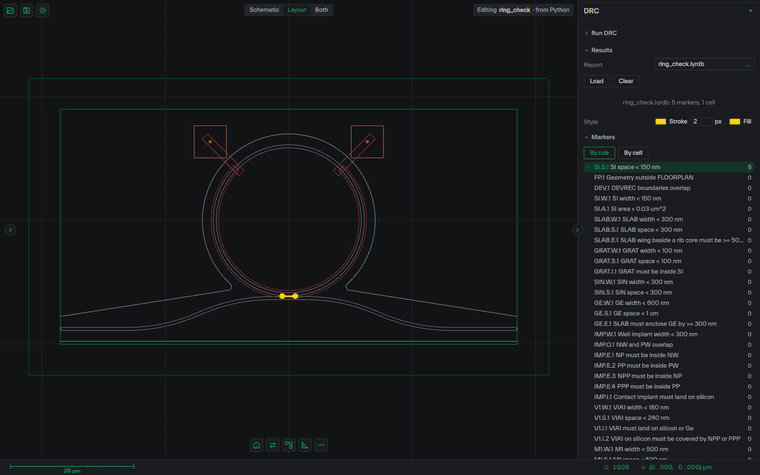This screenshot has width=760, height=475.
Task: Select GE.W.1 GE width < 600 nm
Action: pyautogui.click(x=668, y=303)
